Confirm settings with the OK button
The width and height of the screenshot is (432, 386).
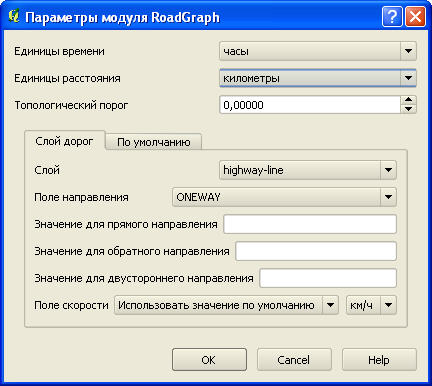(x=209, y=360)
